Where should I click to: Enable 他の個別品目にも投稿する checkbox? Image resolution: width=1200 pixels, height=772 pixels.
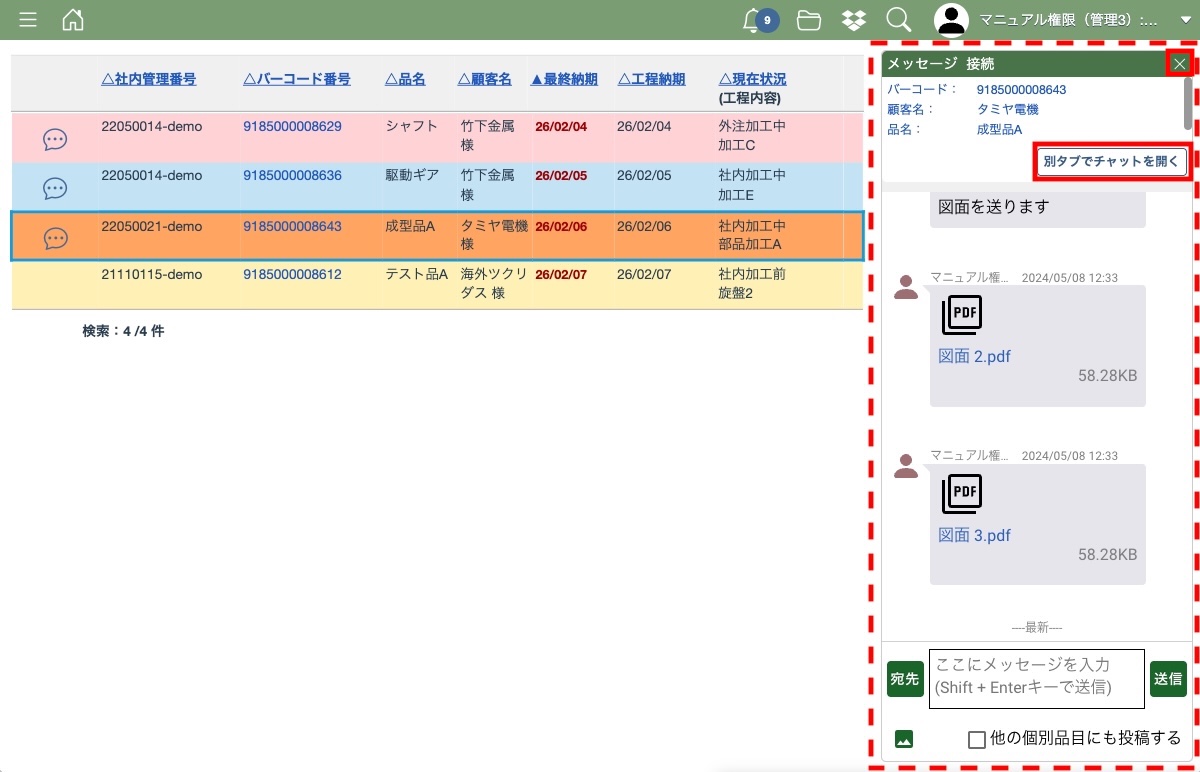click(x=977, y=739)
